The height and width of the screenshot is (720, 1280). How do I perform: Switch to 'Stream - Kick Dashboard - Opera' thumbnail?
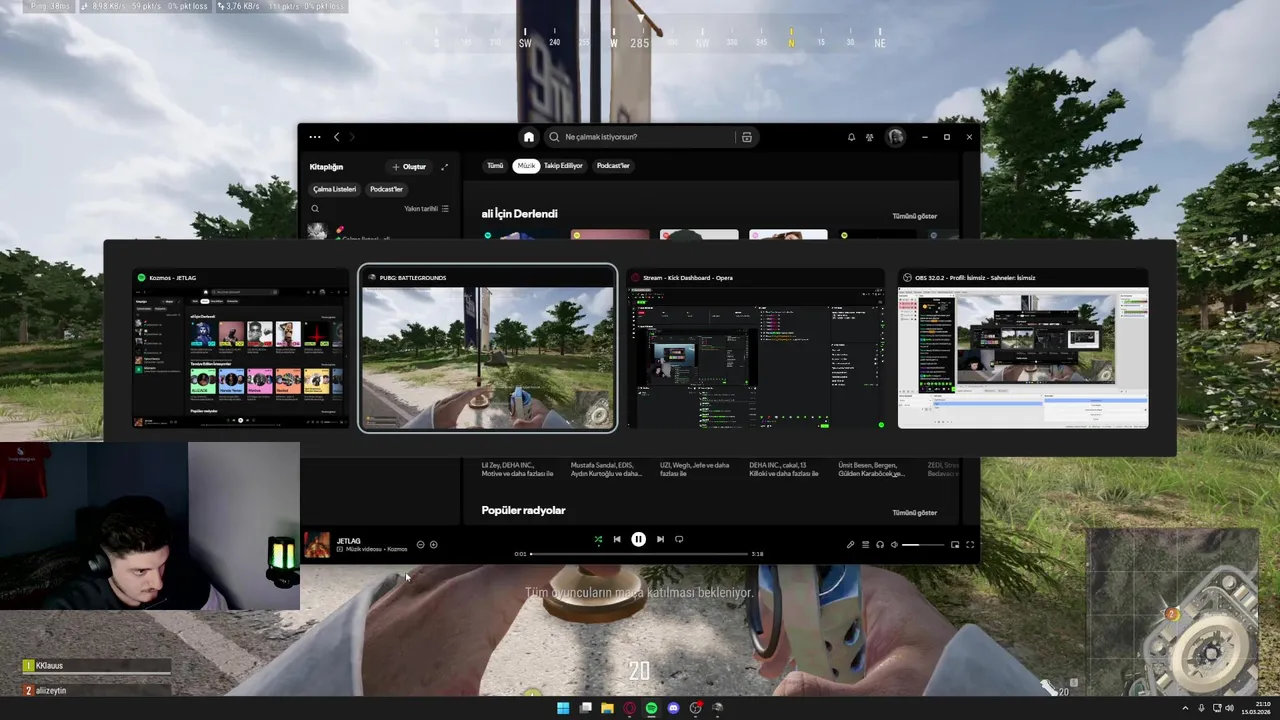point(755,349)
